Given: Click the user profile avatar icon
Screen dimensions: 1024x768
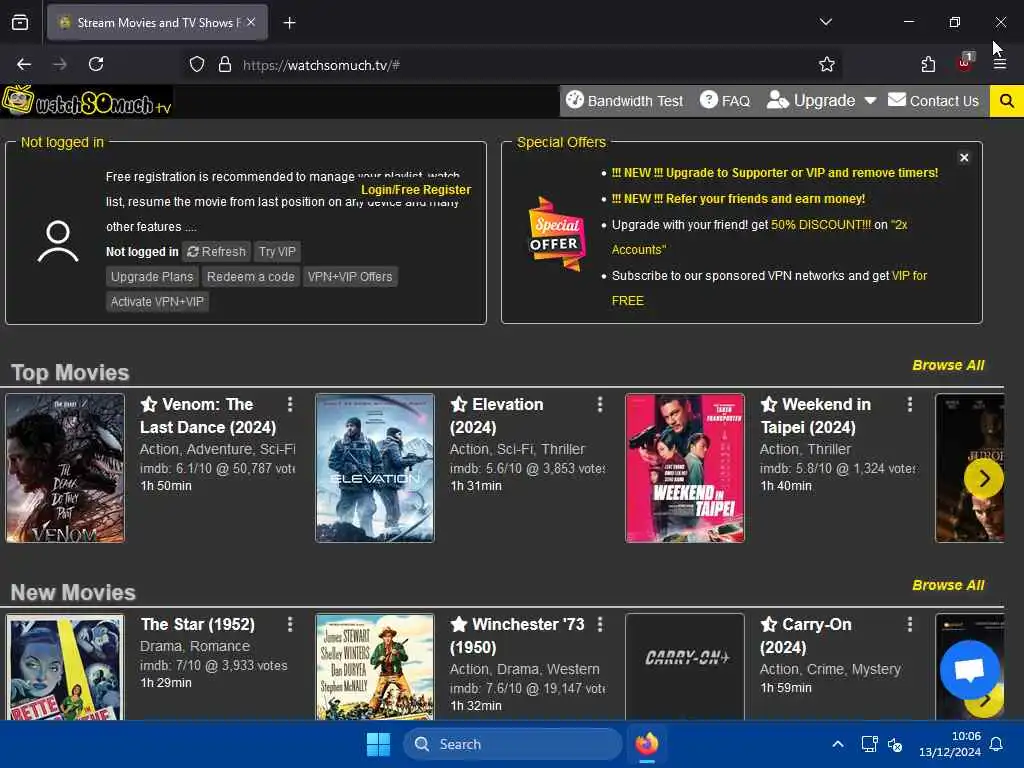Looking at the screenshot, I should tap(58, 242).
